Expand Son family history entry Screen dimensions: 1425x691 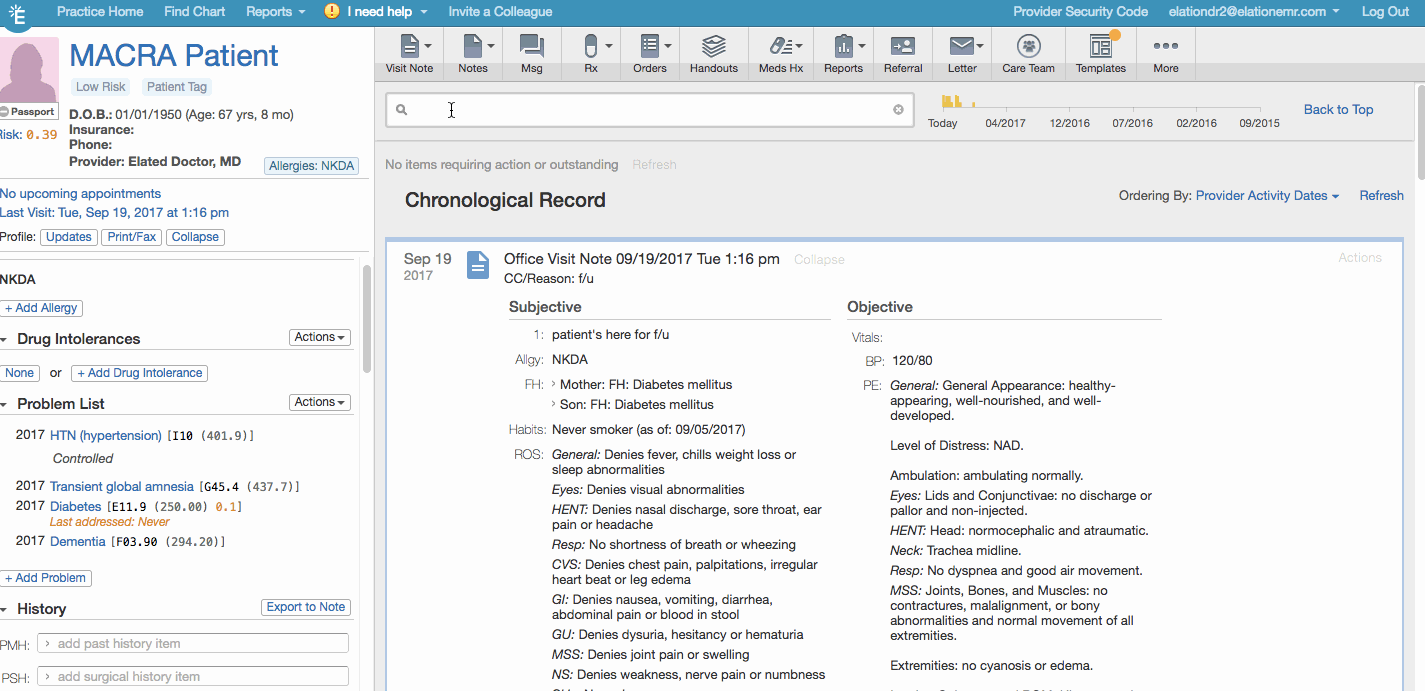(x=554, y=405)
